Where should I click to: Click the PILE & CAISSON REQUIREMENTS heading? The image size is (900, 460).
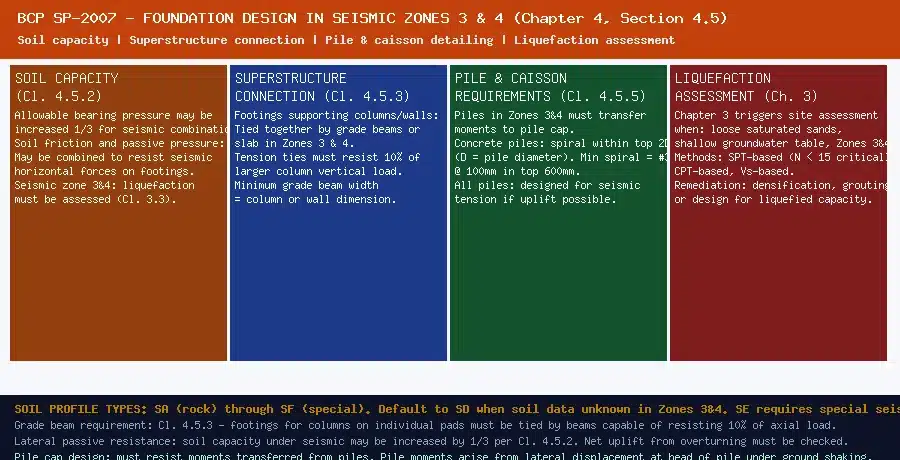coord(550,87)
